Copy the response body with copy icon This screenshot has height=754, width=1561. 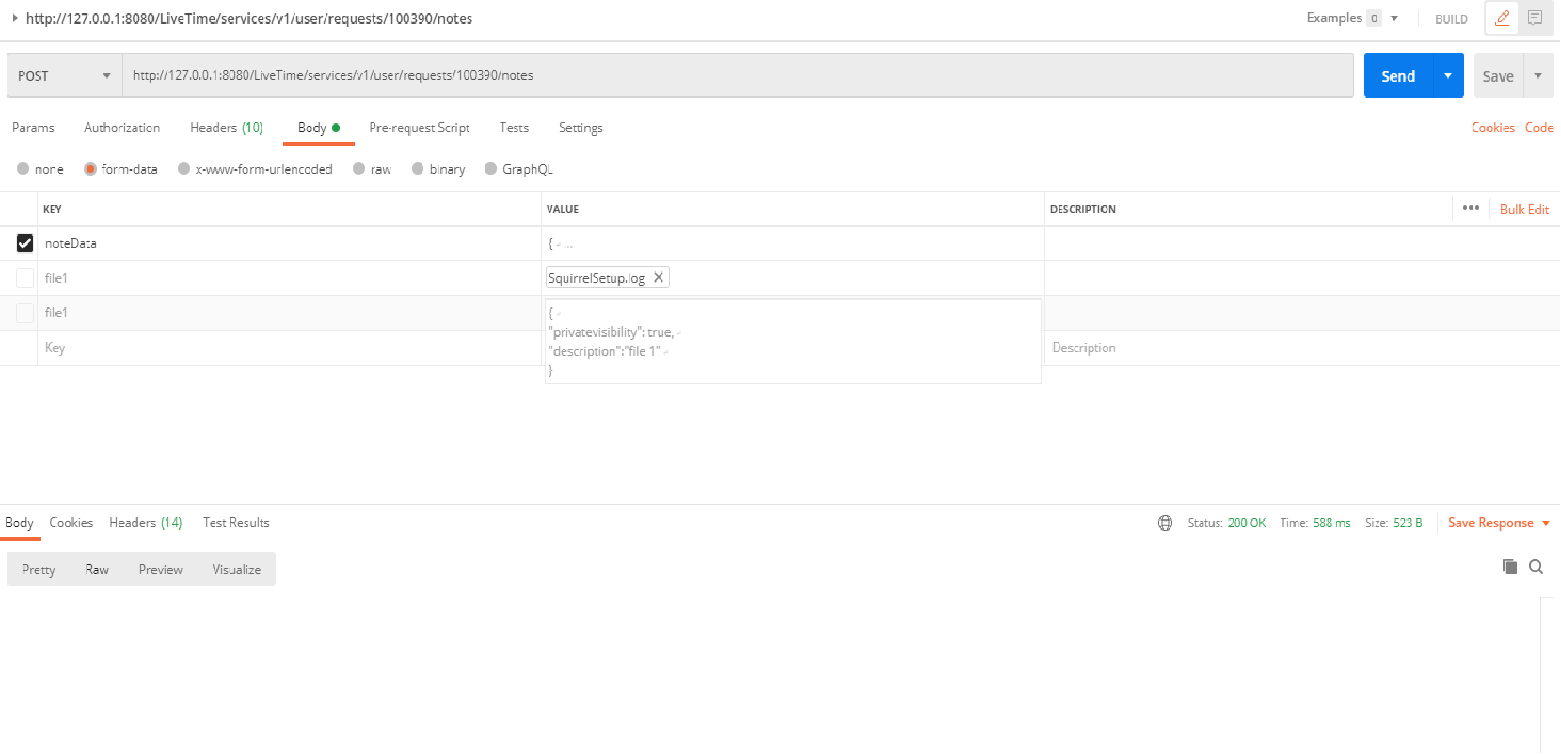pyautogui.click(x=1510, y=567)
